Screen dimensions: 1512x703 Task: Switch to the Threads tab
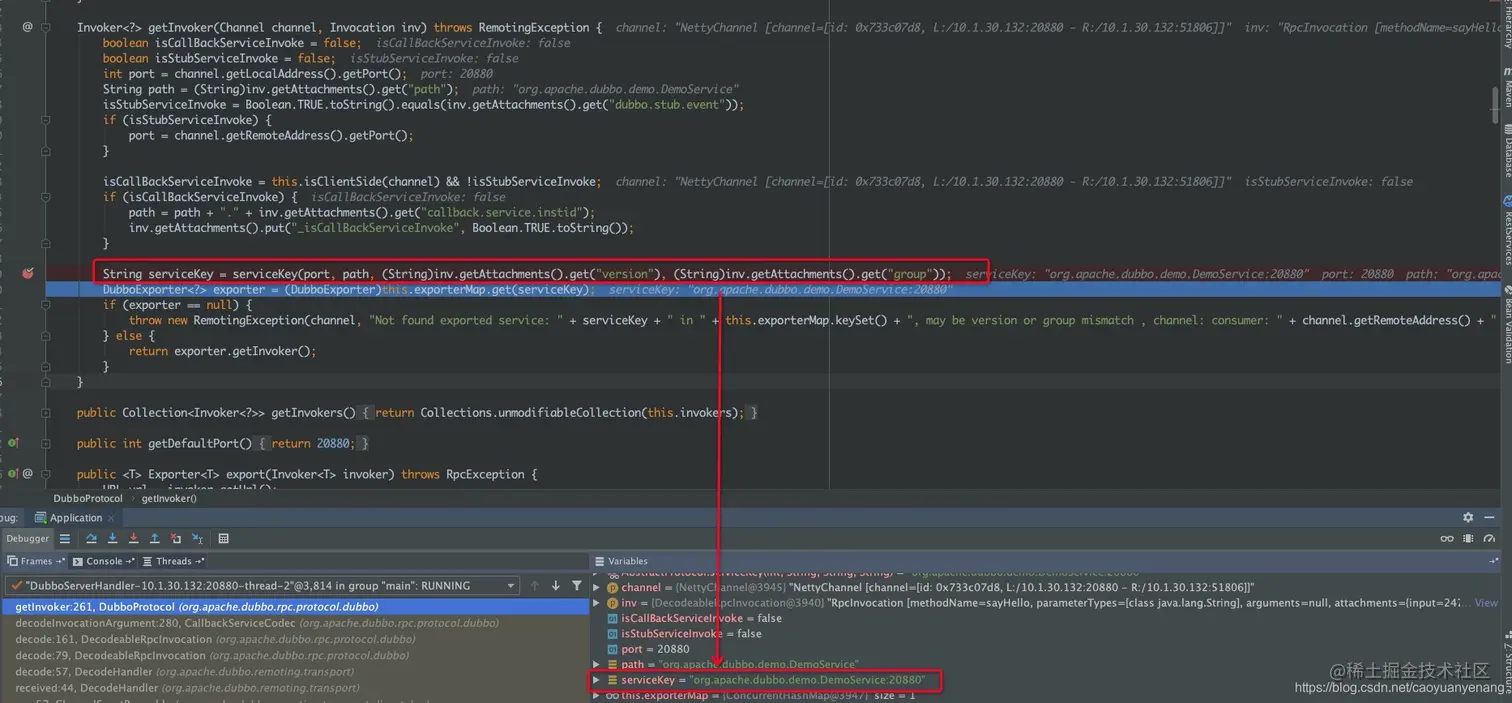(x=173, y=561)
